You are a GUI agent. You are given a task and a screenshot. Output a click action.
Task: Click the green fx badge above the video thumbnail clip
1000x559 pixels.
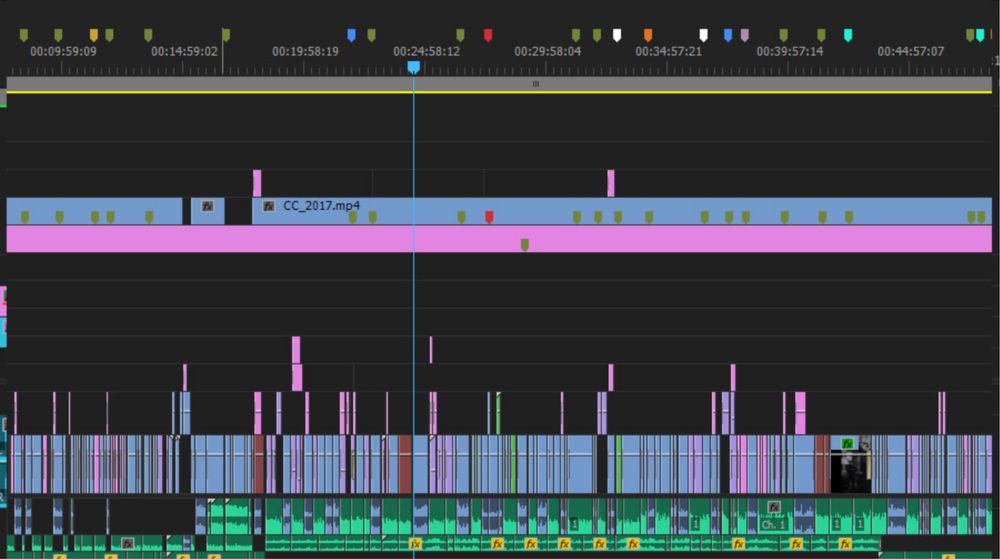[847, 444]
